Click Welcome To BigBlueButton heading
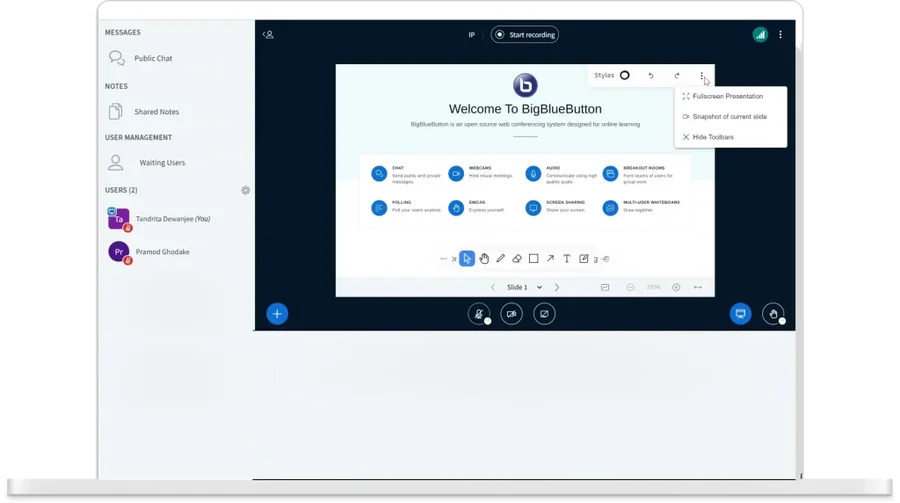This screenshot has height=503, width=900. click(x=525, y=109)
